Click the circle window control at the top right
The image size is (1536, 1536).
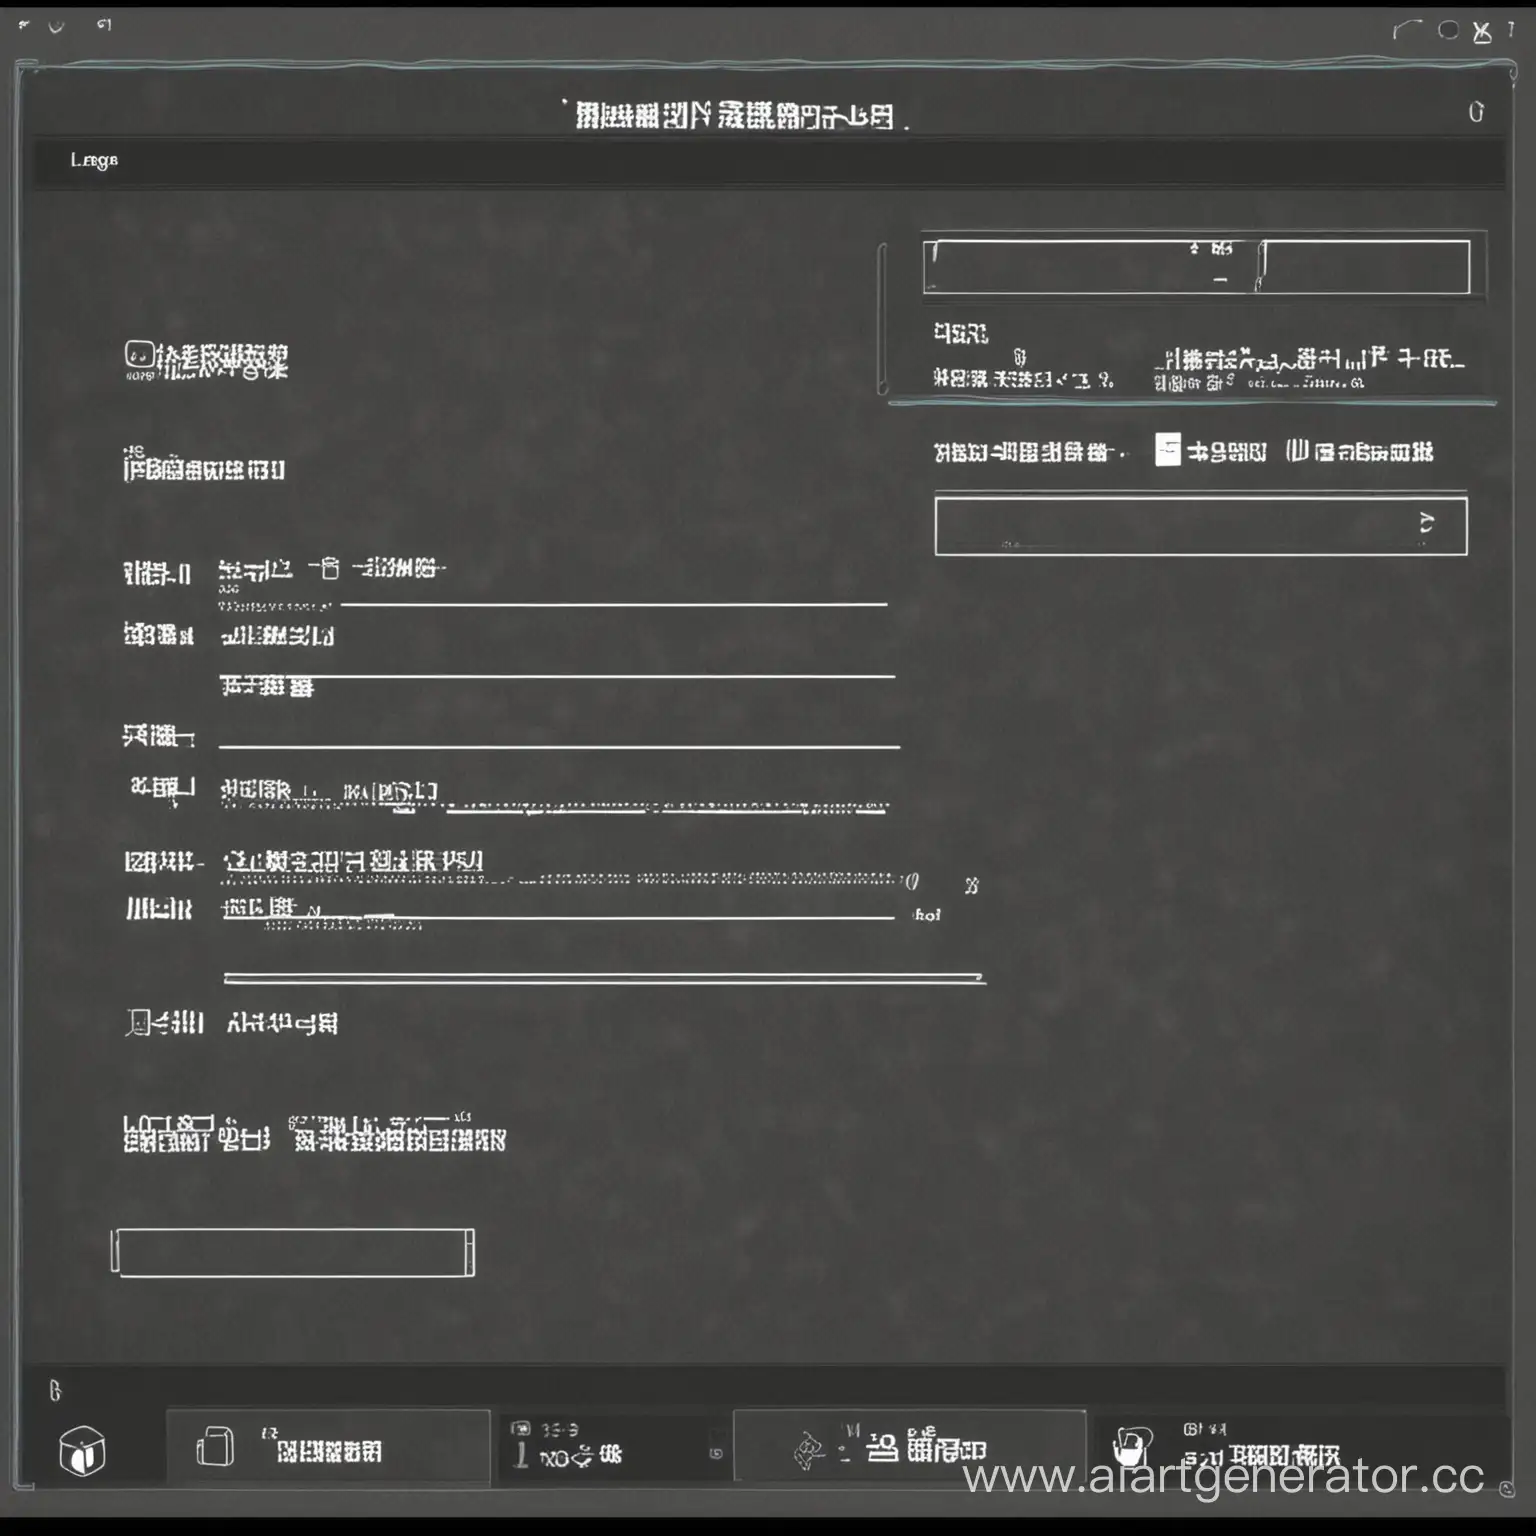coord(1448,30)
